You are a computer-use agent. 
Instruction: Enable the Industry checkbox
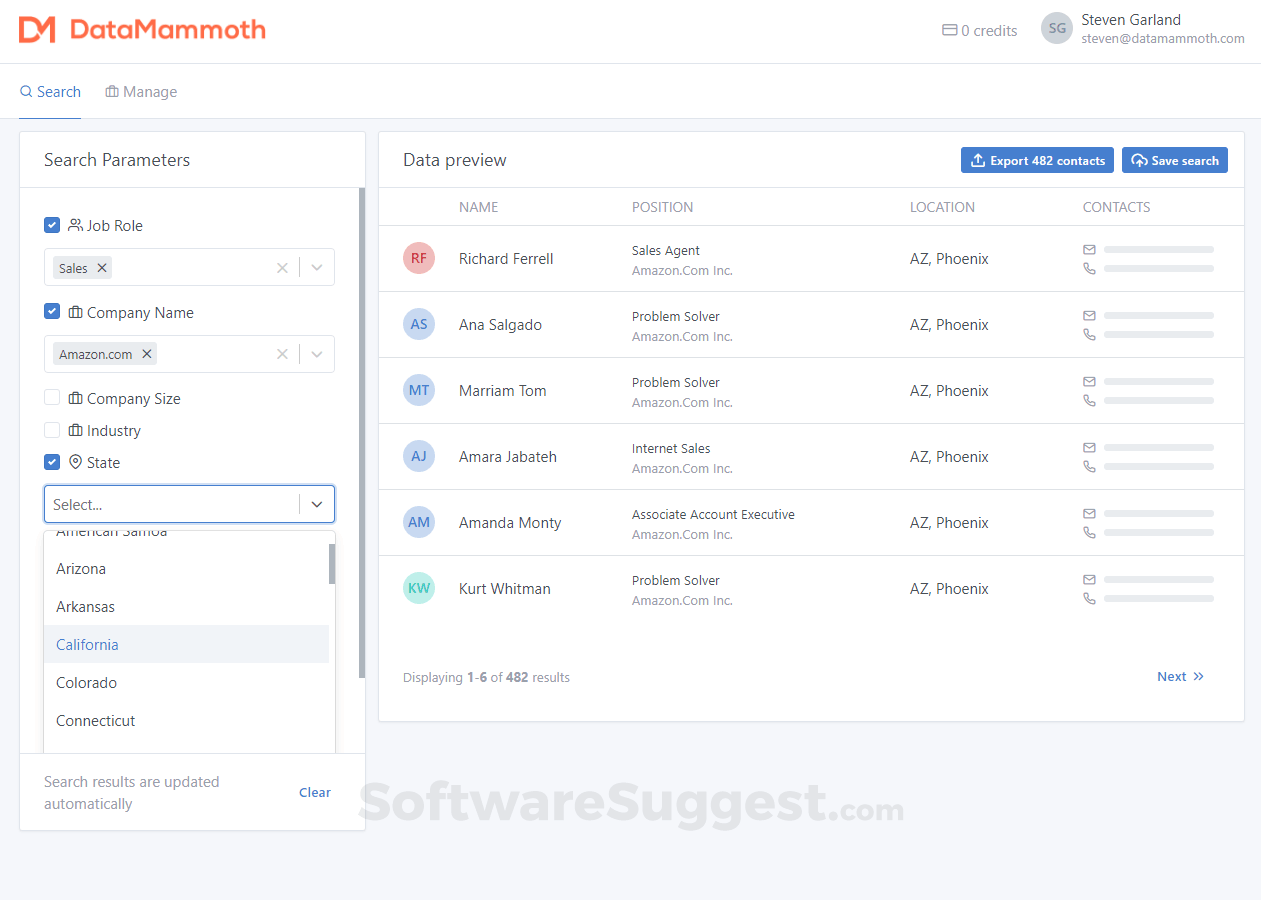52,429
